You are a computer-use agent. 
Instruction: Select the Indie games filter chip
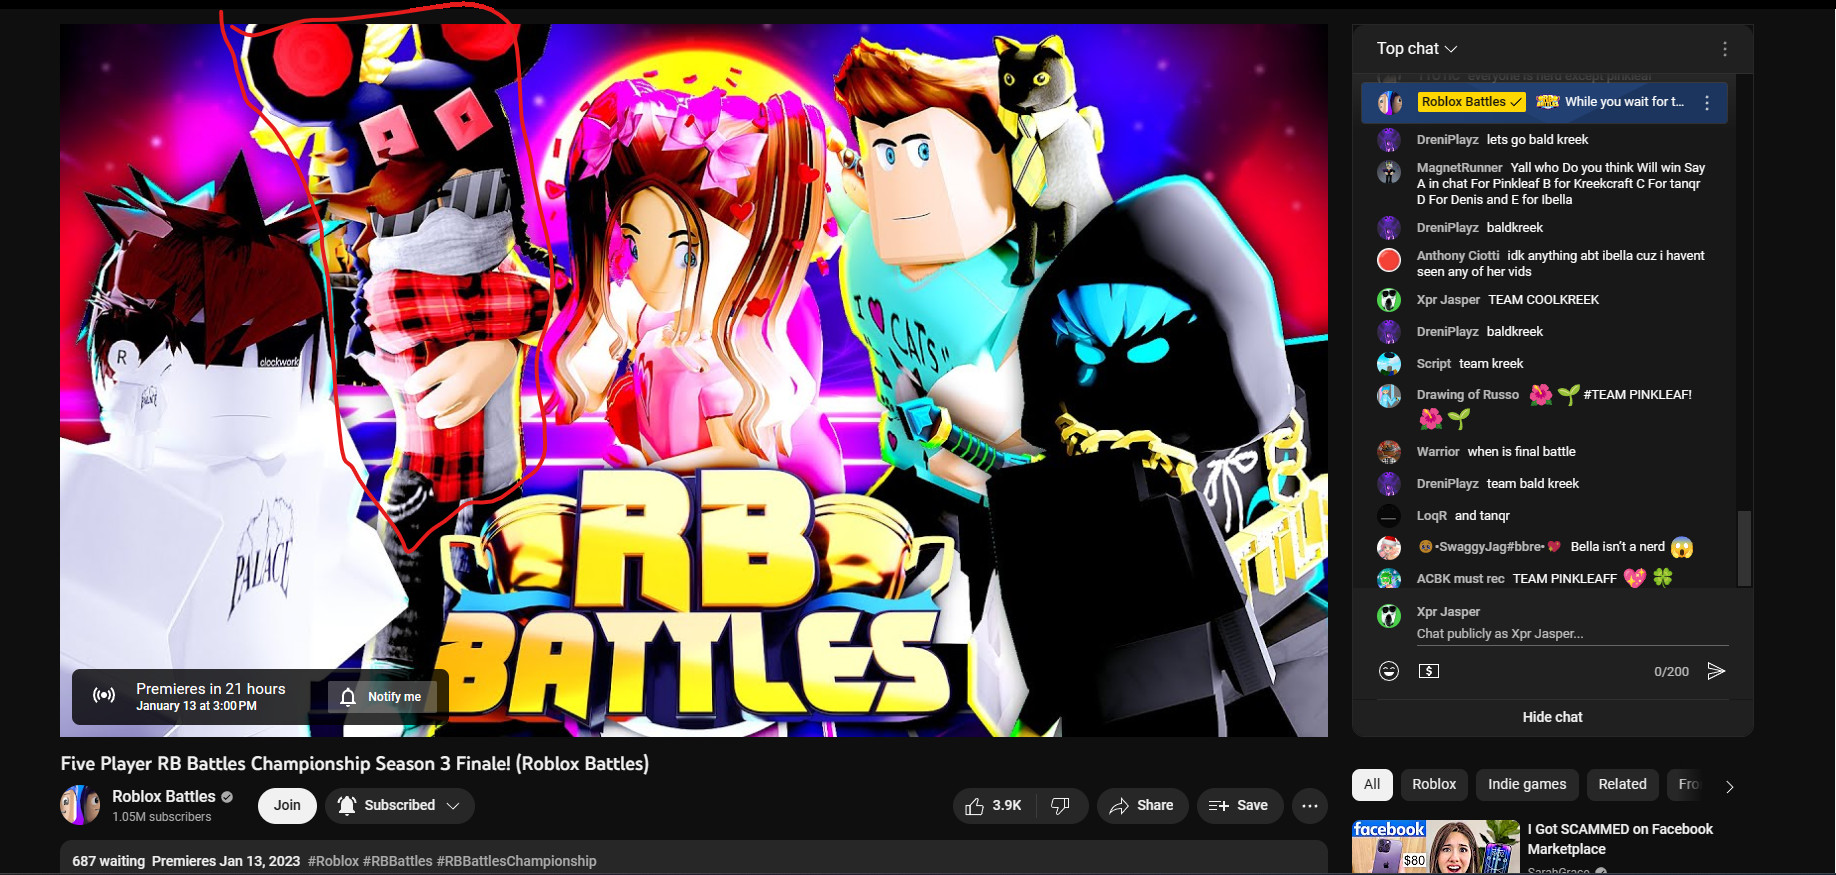tap(1527, 785)
